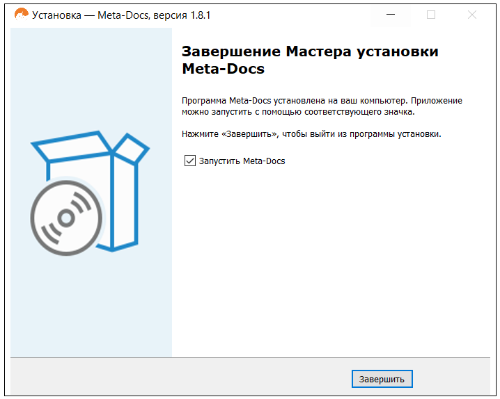This screenshot has width=500, height=399.
Task: Click the greyed-out maximize window button
Action: coord(431,15)
